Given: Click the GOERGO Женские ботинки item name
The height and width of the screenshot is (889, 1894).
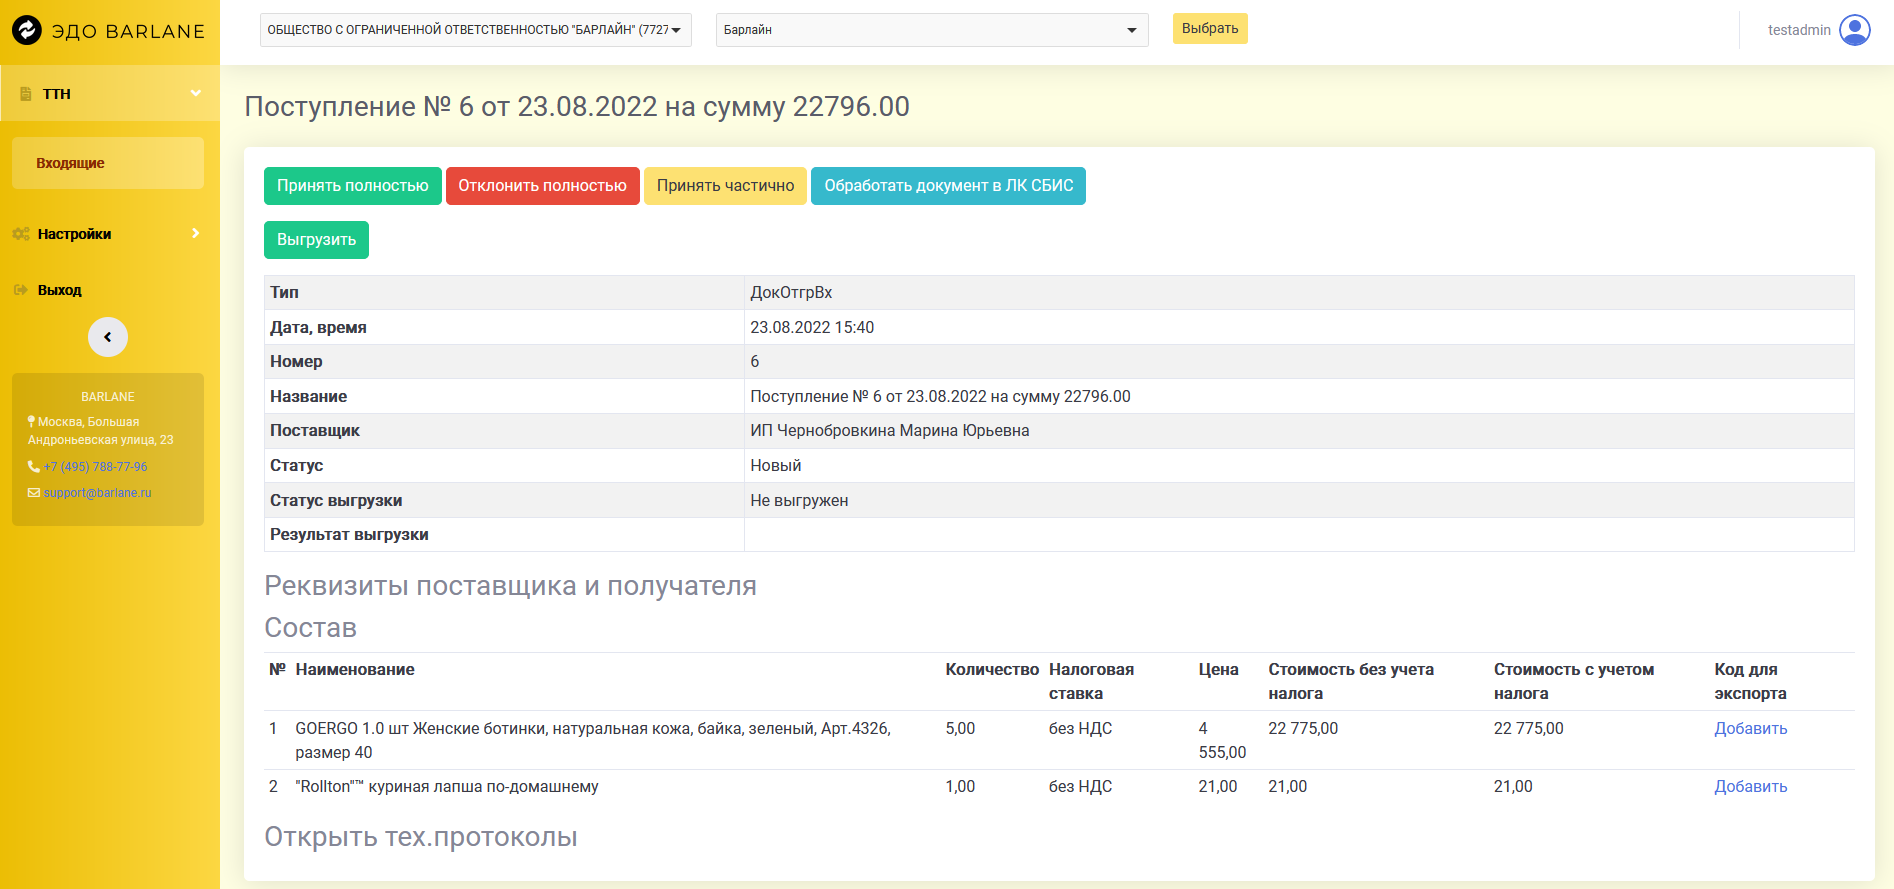Looking at the screenshot, I should coord(593,741).
